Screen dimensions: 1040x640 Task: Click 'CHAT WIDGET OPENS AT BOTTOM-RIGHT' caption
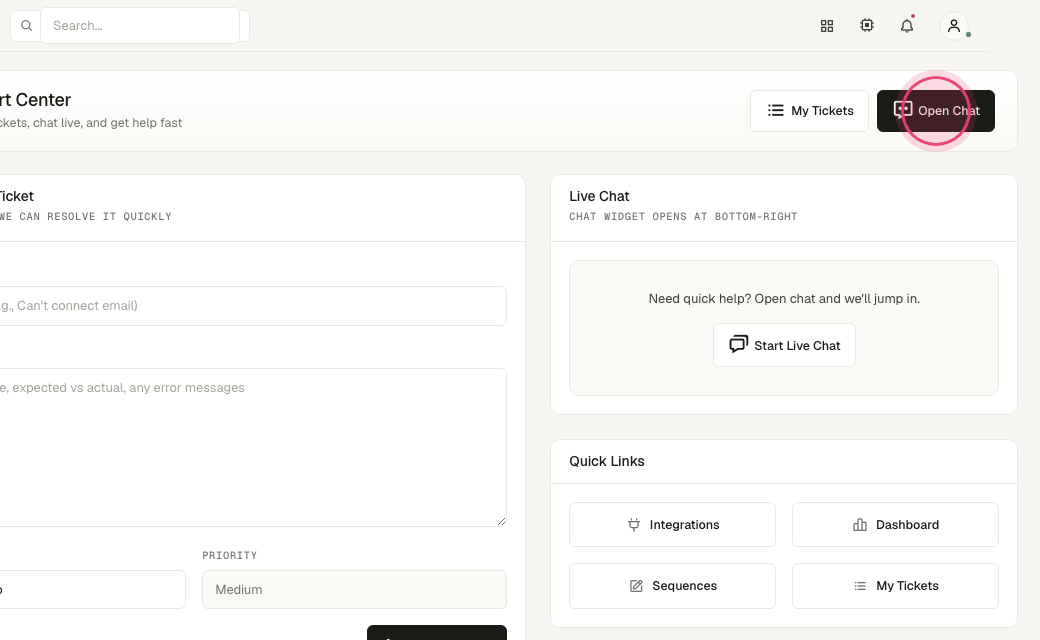click(683, 216)
